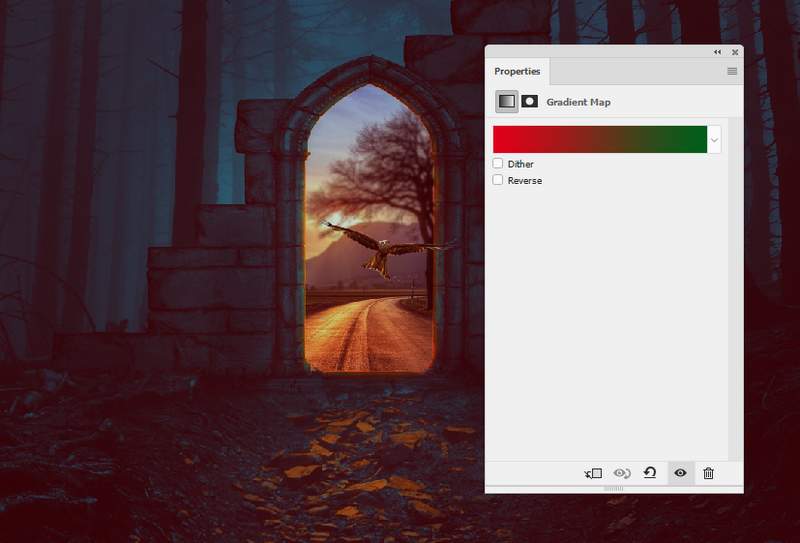Reset adjustment to its defaults
Screen dimensions: 800x543
click(x=650, y=473)
